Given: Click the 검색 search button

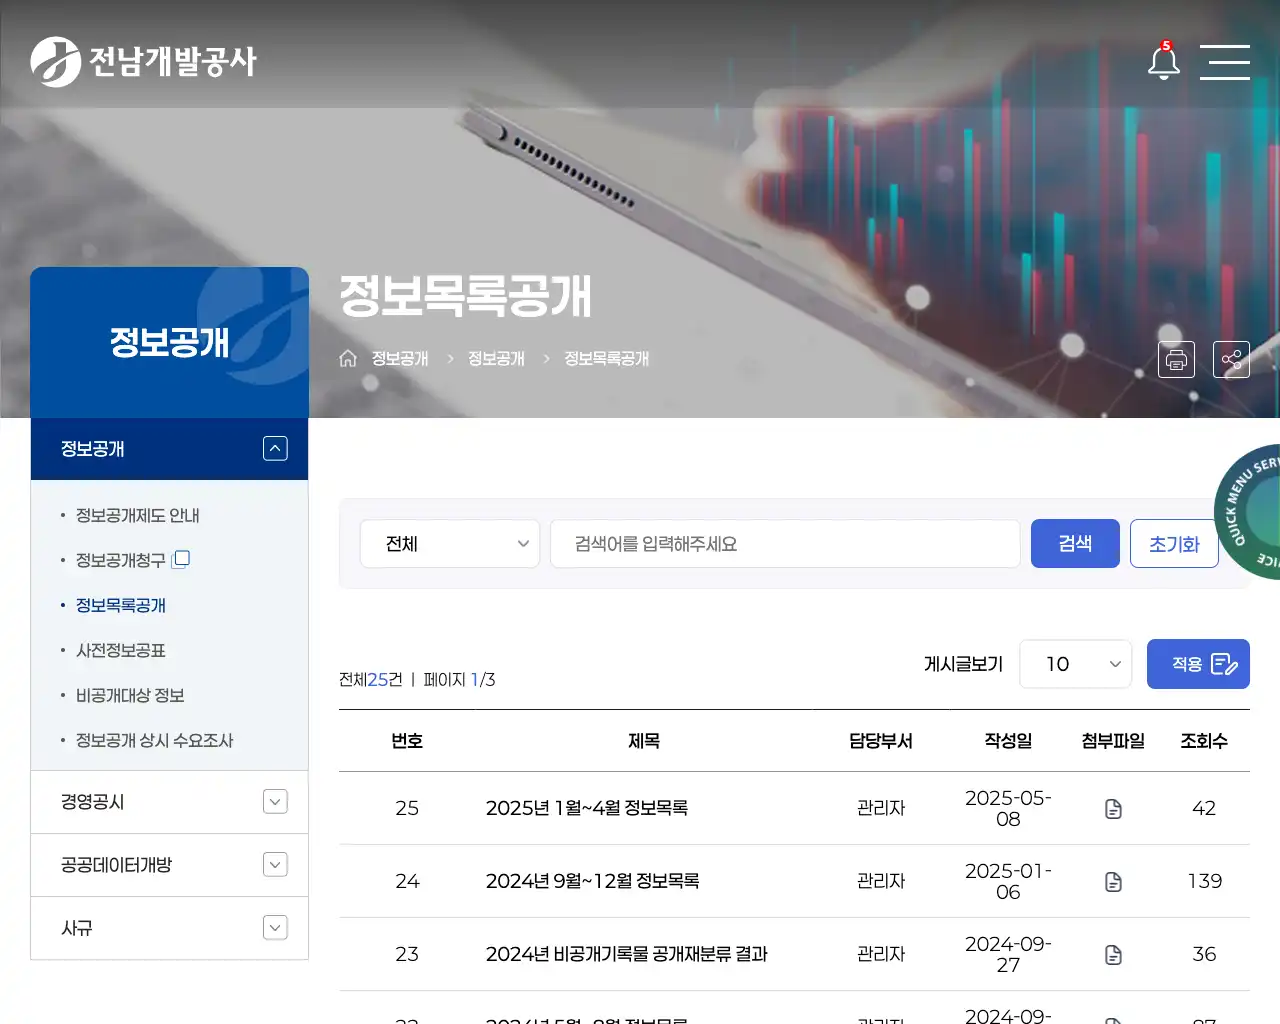Looking at the screenshot, I should click(1075, 544).
